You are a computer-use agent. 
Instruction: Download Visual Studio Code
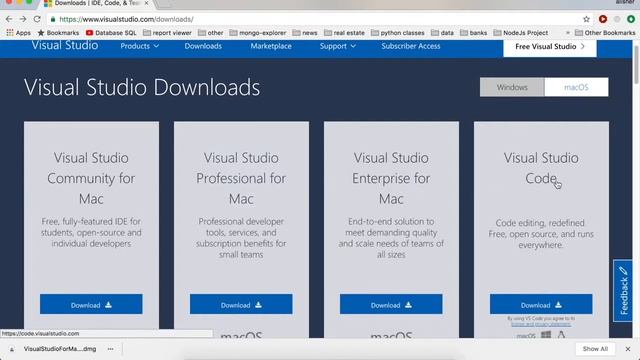pyautogui.click(x=541, y=304)
